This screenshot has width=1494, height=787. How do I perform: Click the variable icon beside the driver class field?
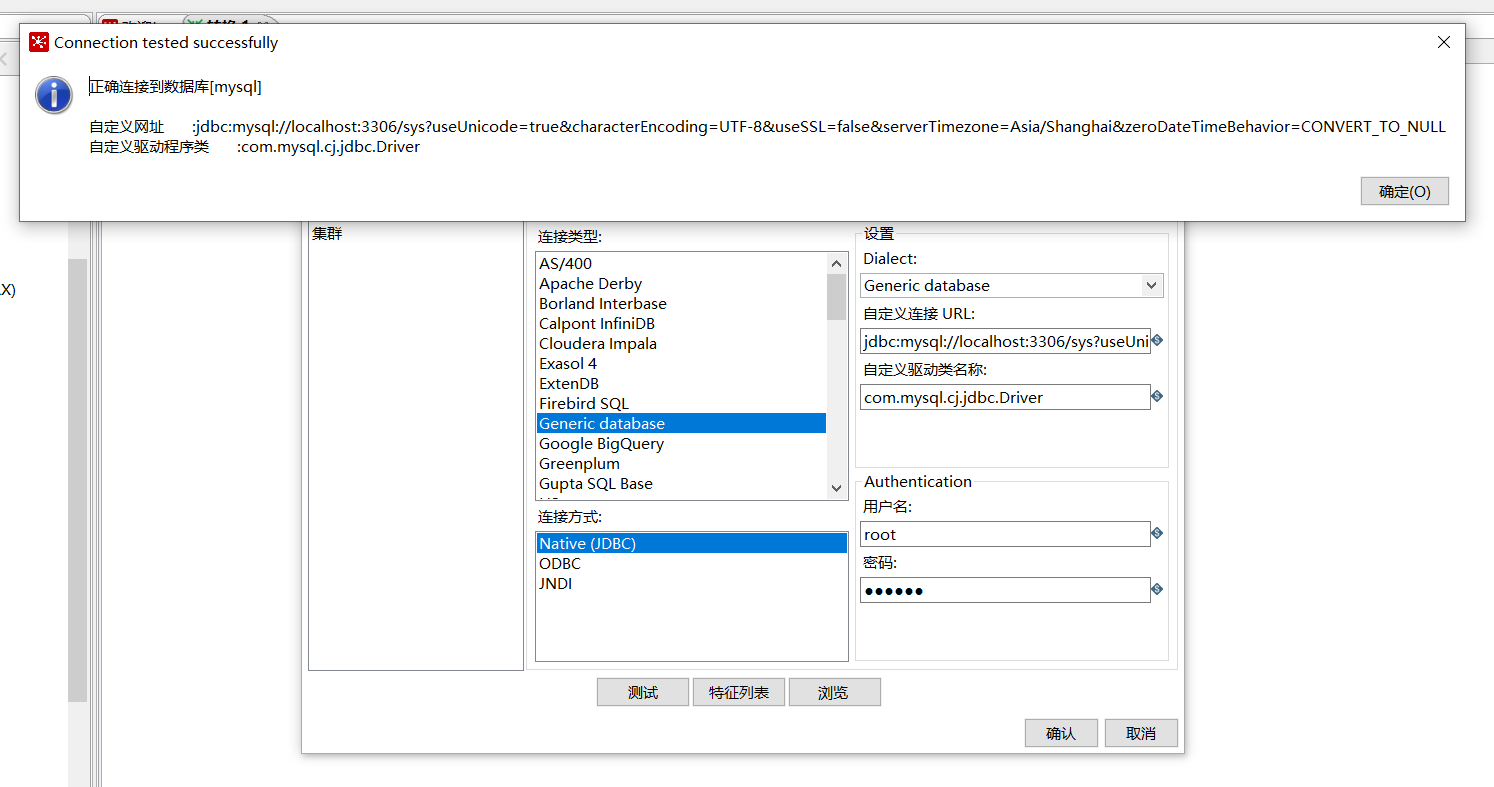click(x=1157, y=396)
